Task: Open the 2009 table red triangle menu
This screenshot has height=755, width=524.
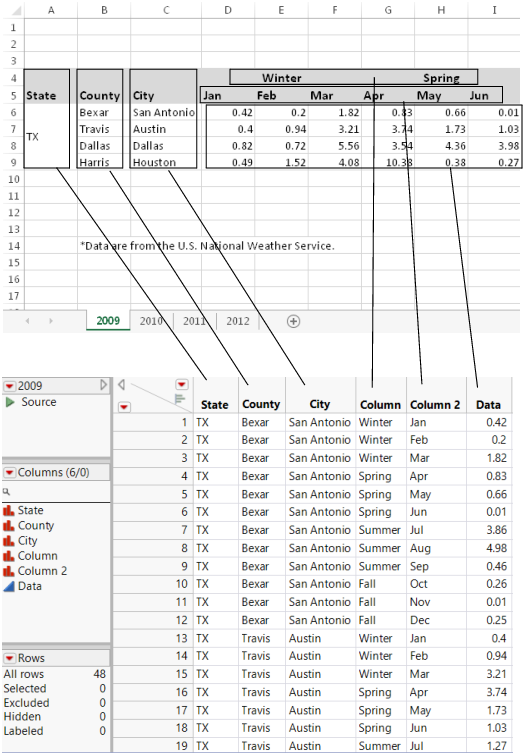Action: 10,386
